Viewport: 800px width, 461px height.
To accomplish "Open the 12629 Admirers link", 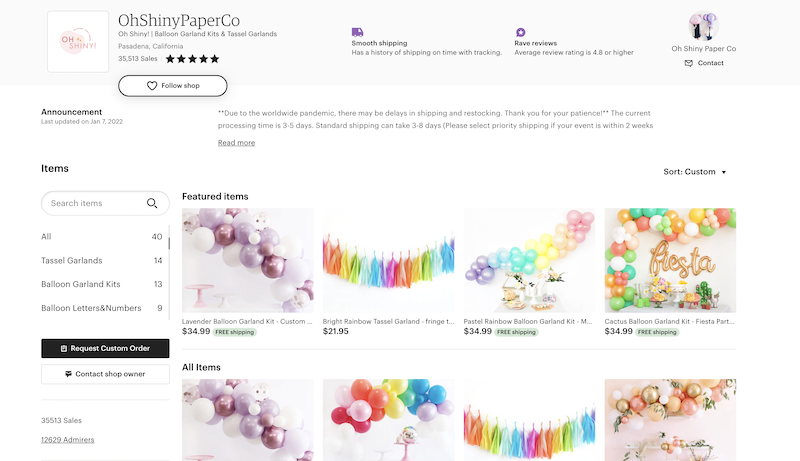I will click(69, 439).
